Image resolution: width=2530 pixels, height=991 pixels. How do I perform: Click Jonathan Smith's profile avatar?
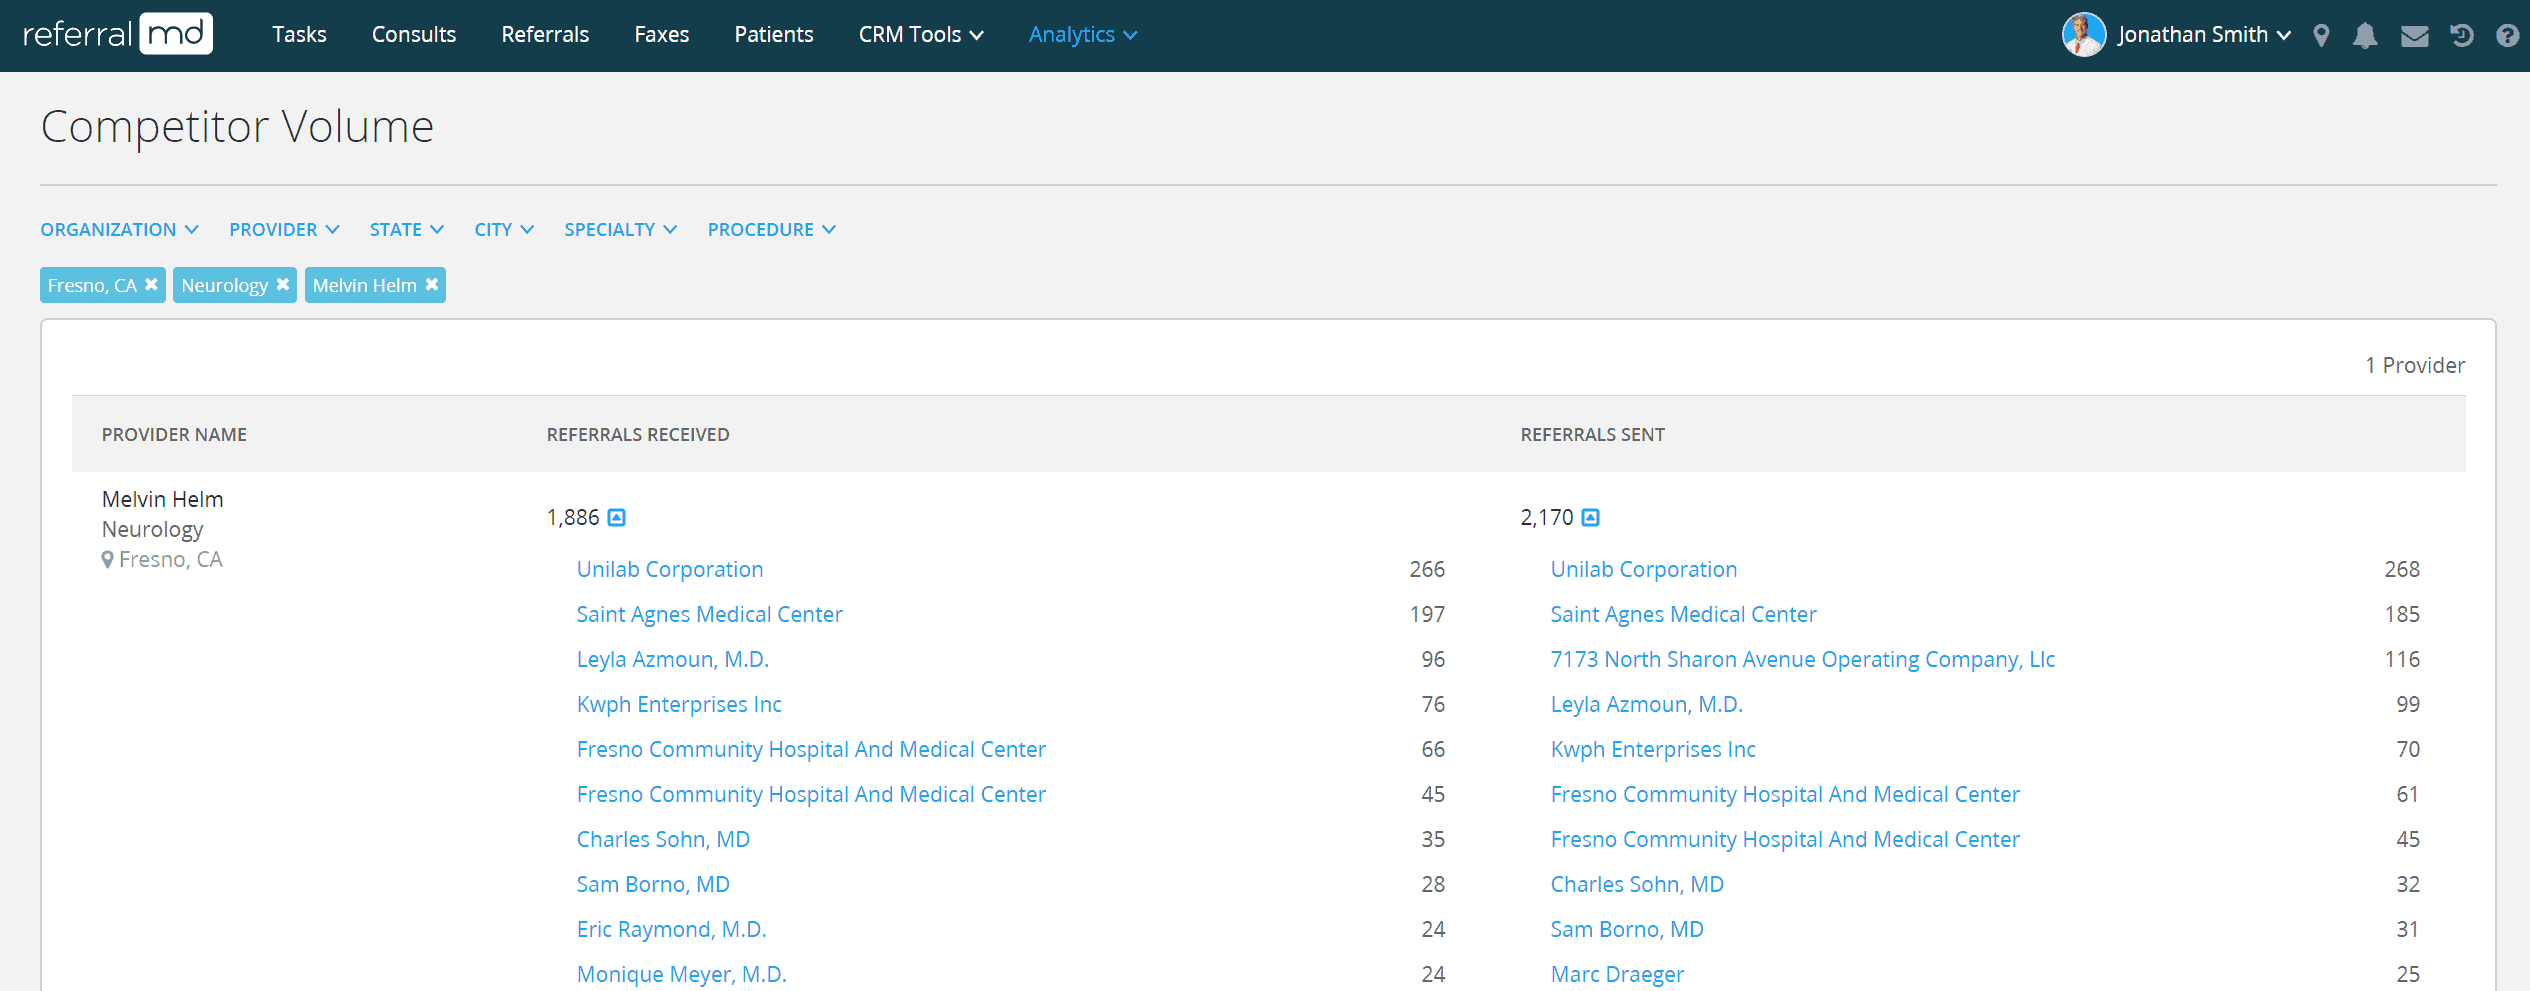[2084, 34]
